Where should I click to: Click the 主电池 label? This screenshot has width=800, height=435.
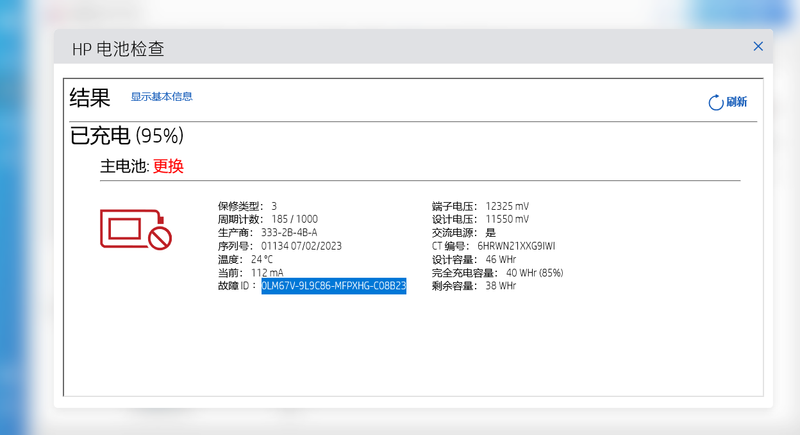point(122,166)
